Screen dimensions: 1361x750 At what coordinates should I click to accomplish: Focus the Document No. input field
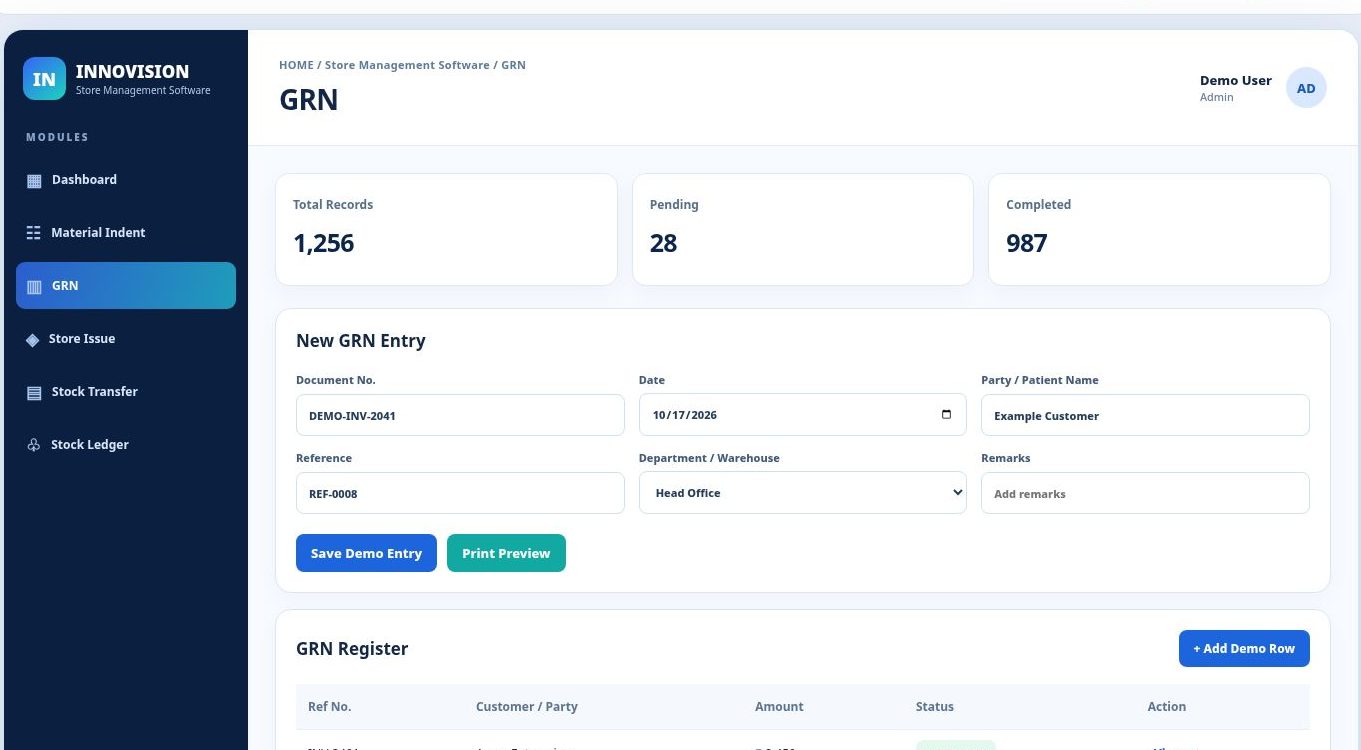click(460, 415)
